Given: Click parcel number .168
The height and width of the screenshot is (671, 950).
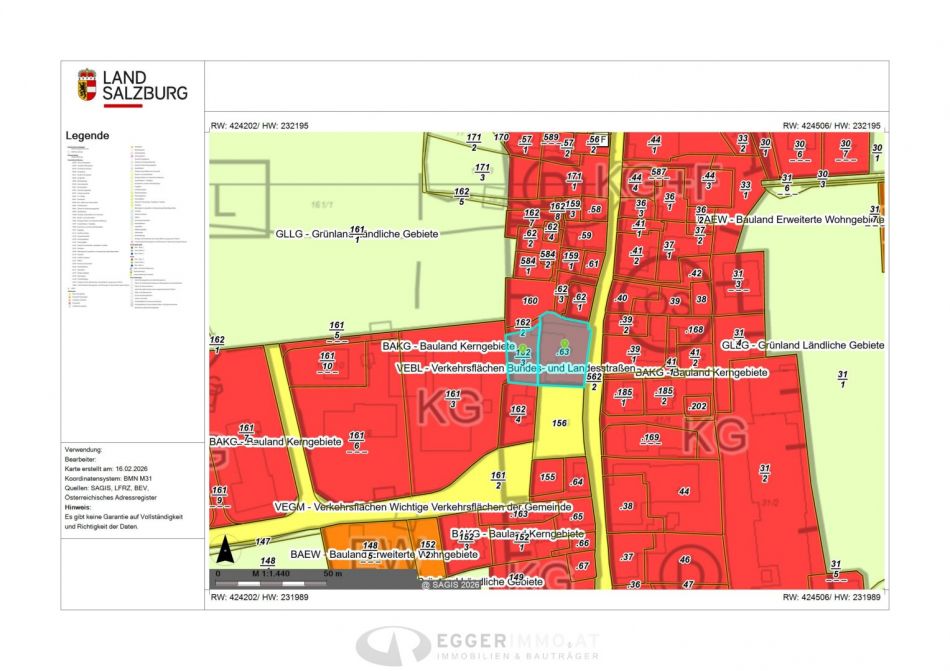Looking at the screenshot, I should pyautogui.click(x=694, y=330).
